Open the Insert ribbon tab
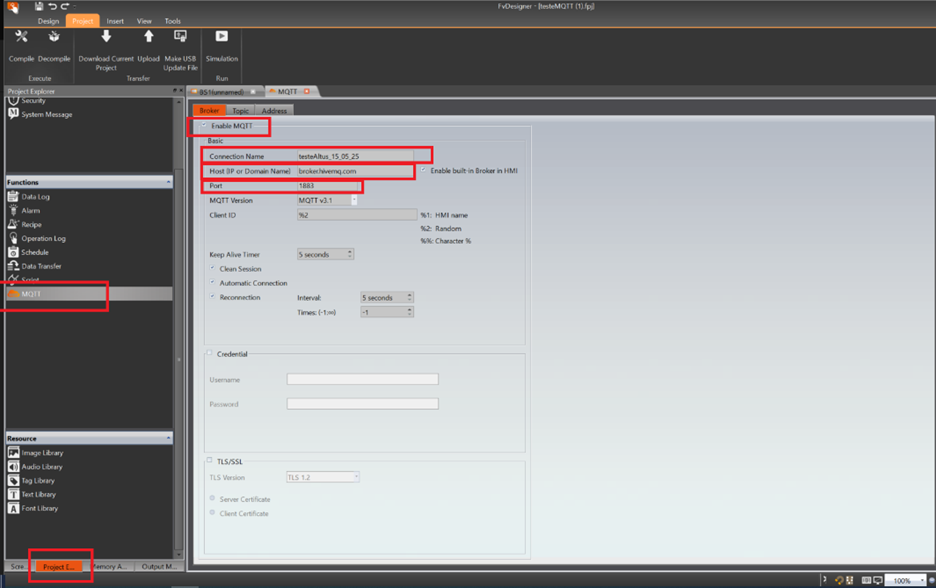 pos(115,21)
